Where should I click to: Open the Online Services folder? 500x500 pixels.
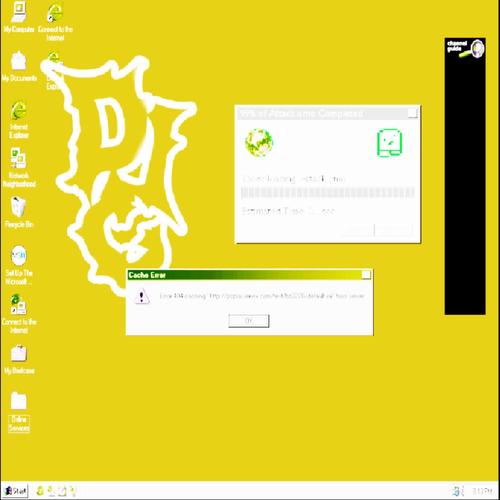coord(19,412)
